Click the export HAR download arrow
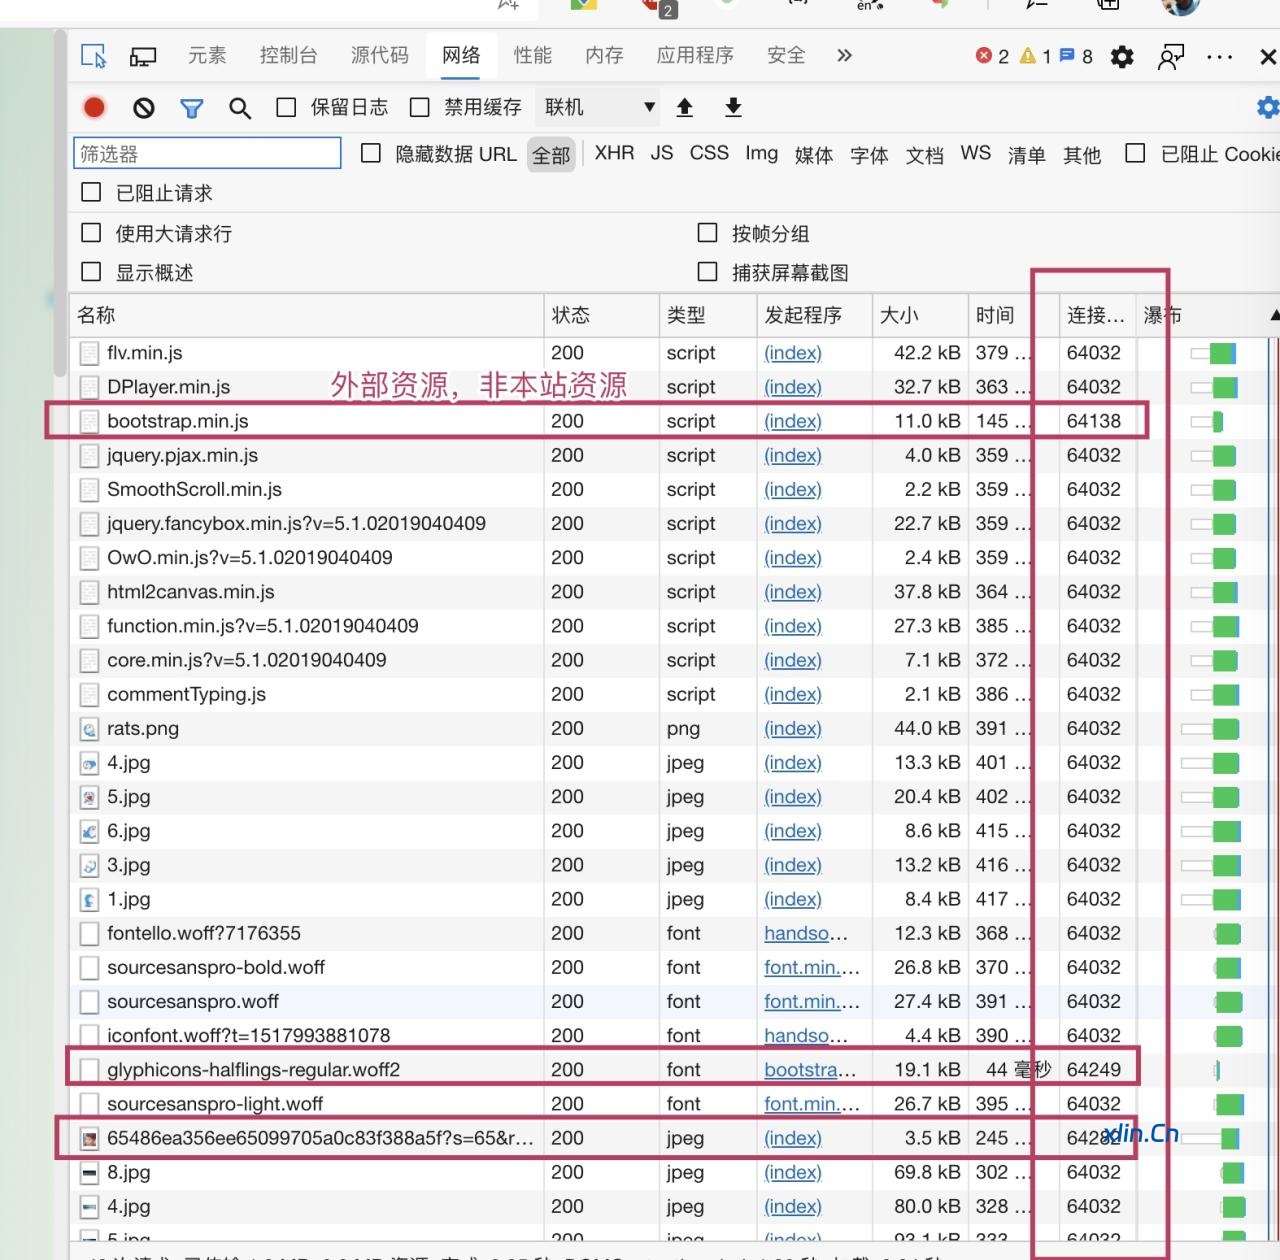The image size is (1280, 1260). click(733, 107)
